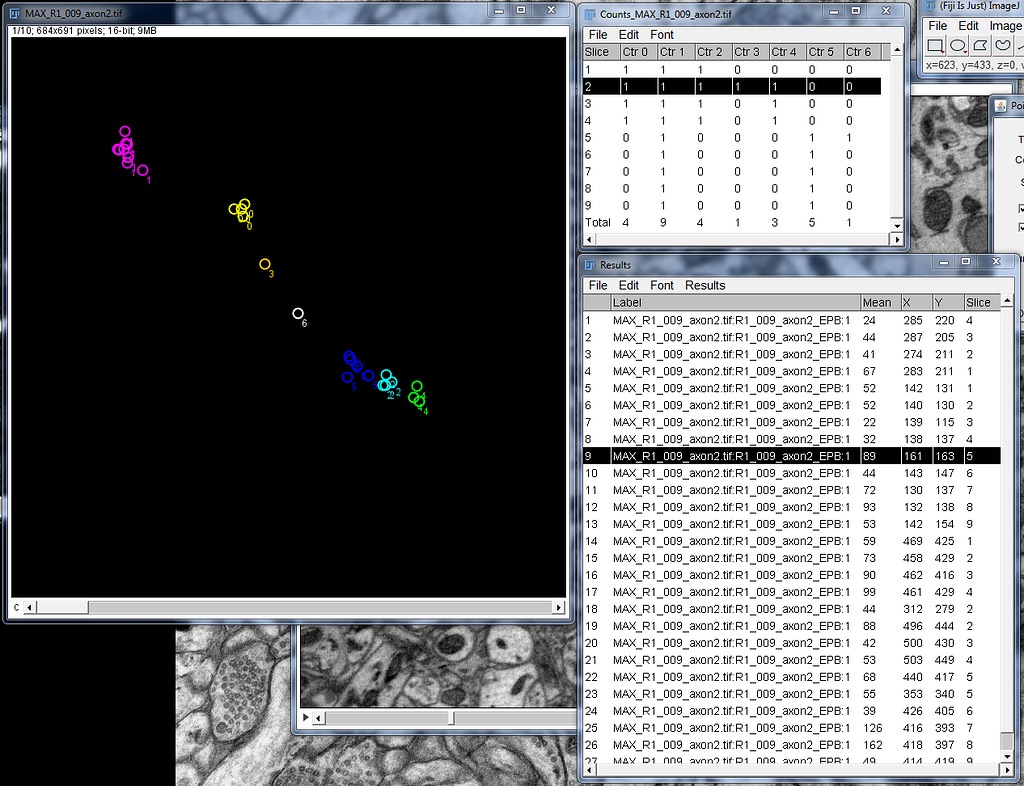Open the Results menu in the Results window
Image resolution: width=1024 pixels, height=786 pixels.
pos(704,285)
